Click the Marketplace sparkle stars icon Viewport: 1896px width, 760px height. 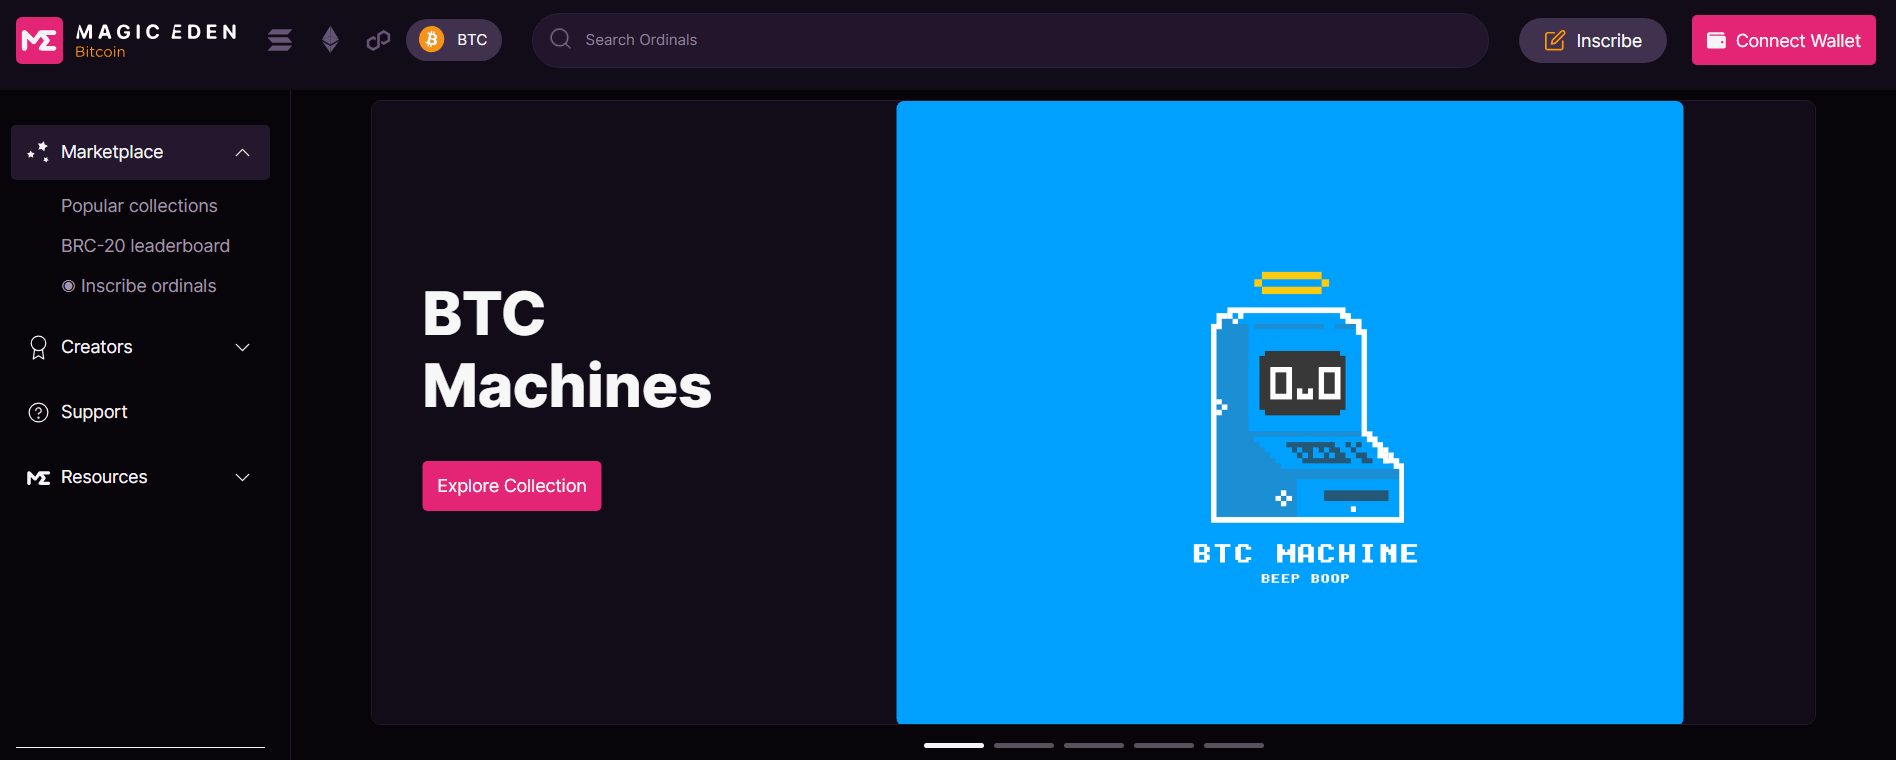(38, 152)
